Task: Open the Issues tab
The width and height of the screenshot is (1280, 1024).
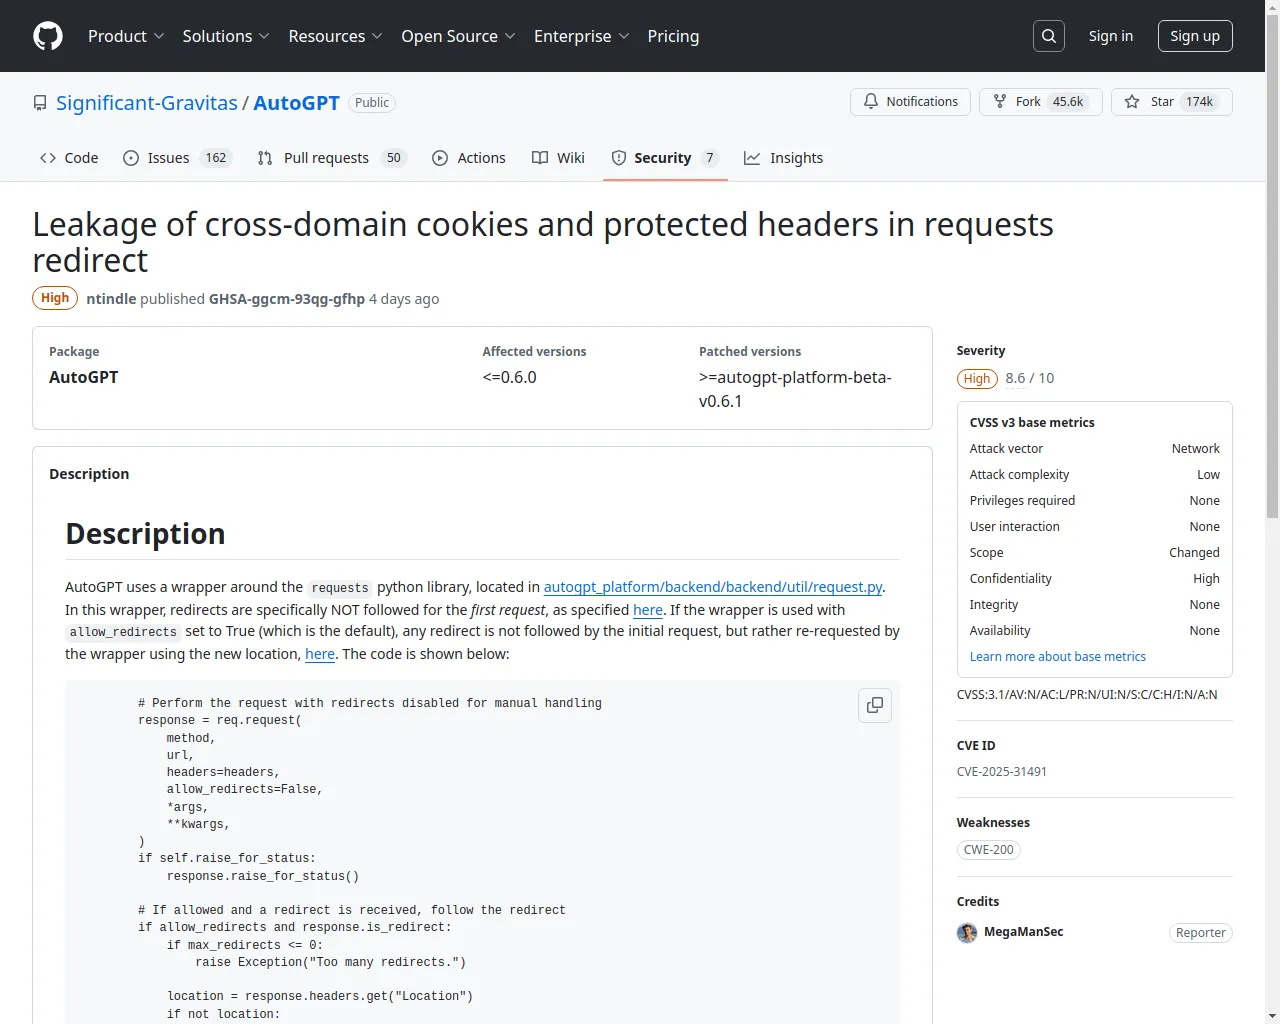Action: point(177,158)
